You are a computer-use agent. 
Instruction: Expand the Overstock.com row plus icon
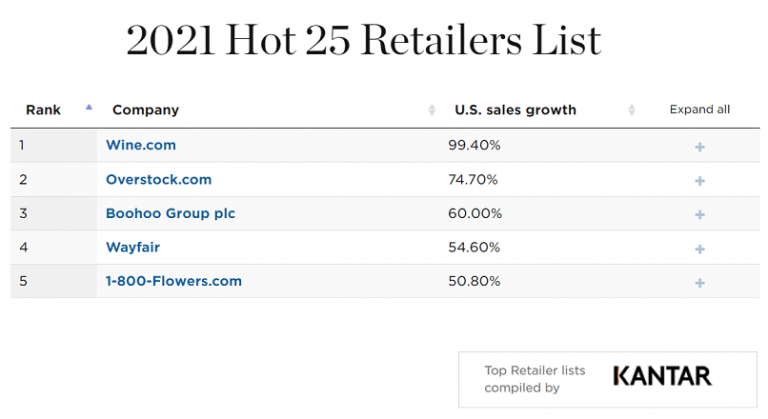point(699,181)
